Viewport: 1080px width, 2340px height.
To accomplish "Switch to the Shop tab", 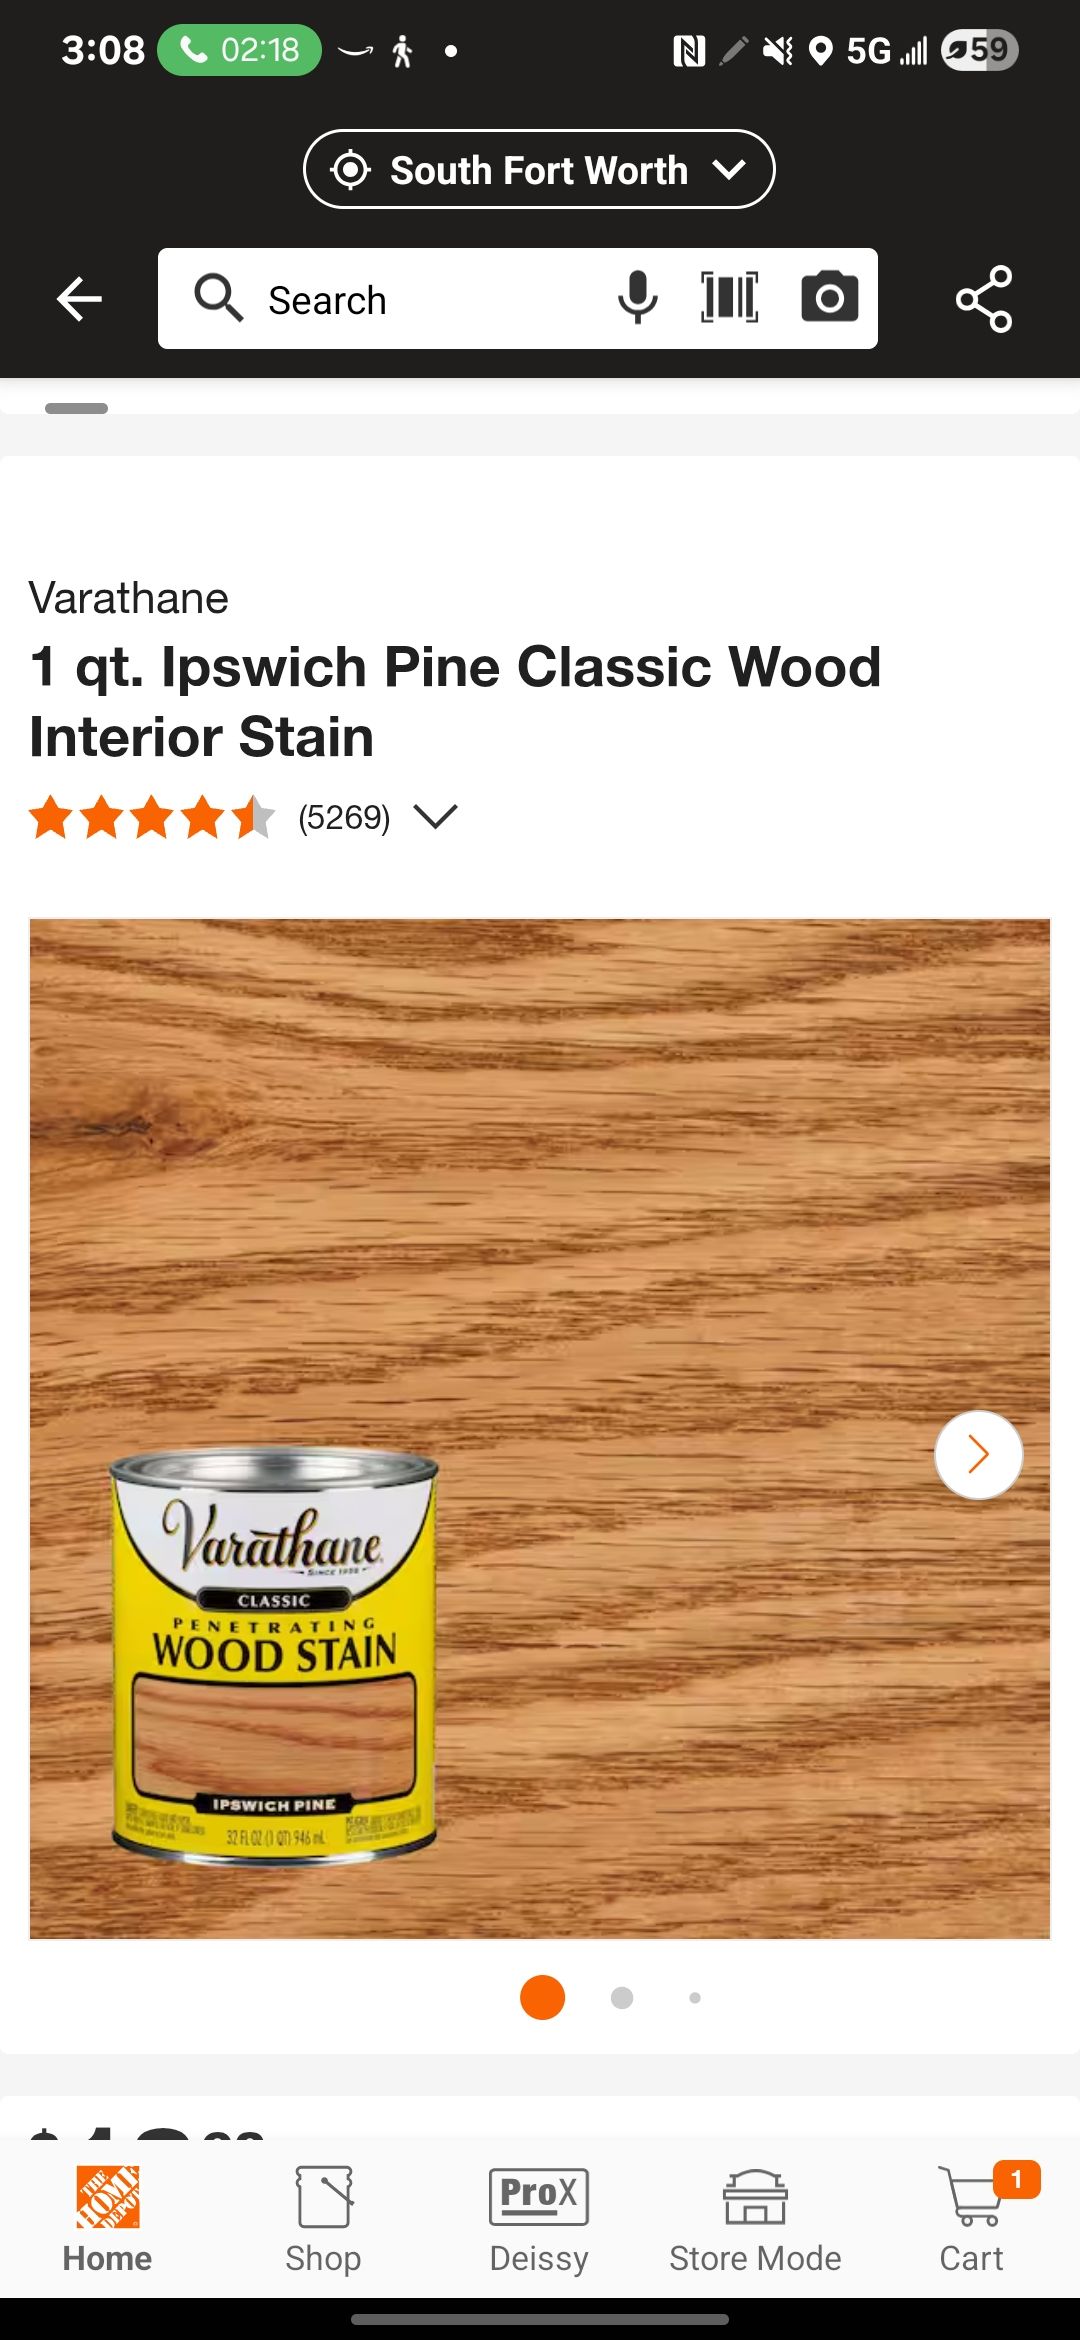I will pyautogui.click(x=323, y=2219).
